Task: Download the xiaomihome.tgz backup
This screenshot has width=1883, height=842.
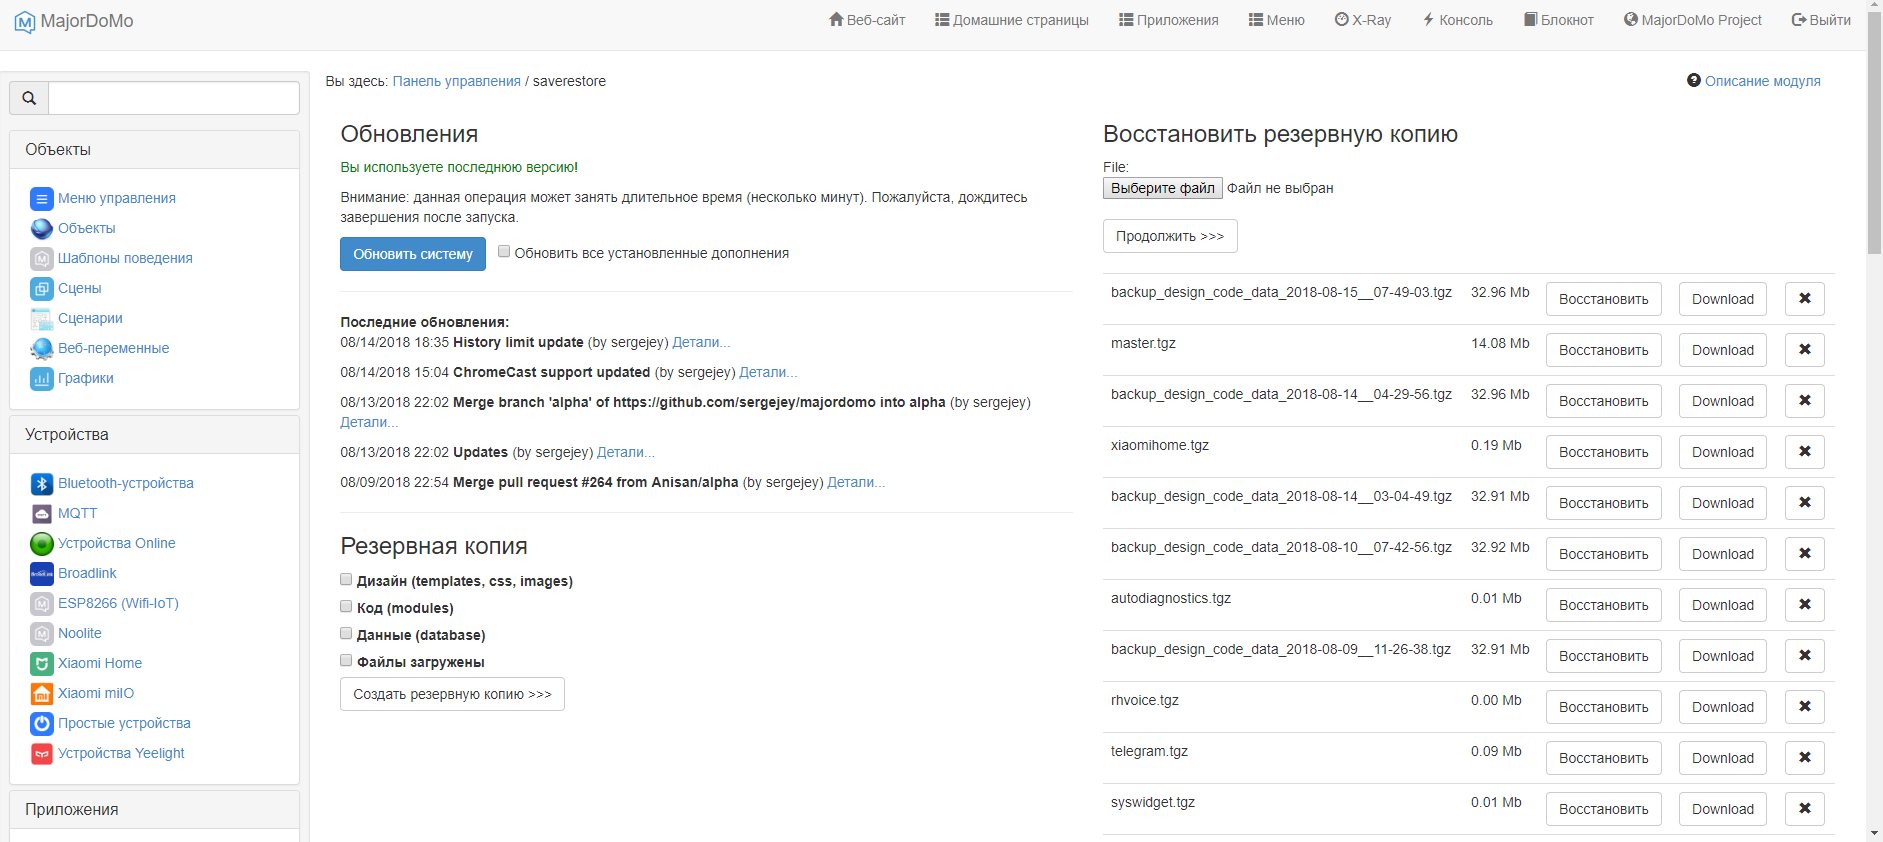Action: (1722, 452)
